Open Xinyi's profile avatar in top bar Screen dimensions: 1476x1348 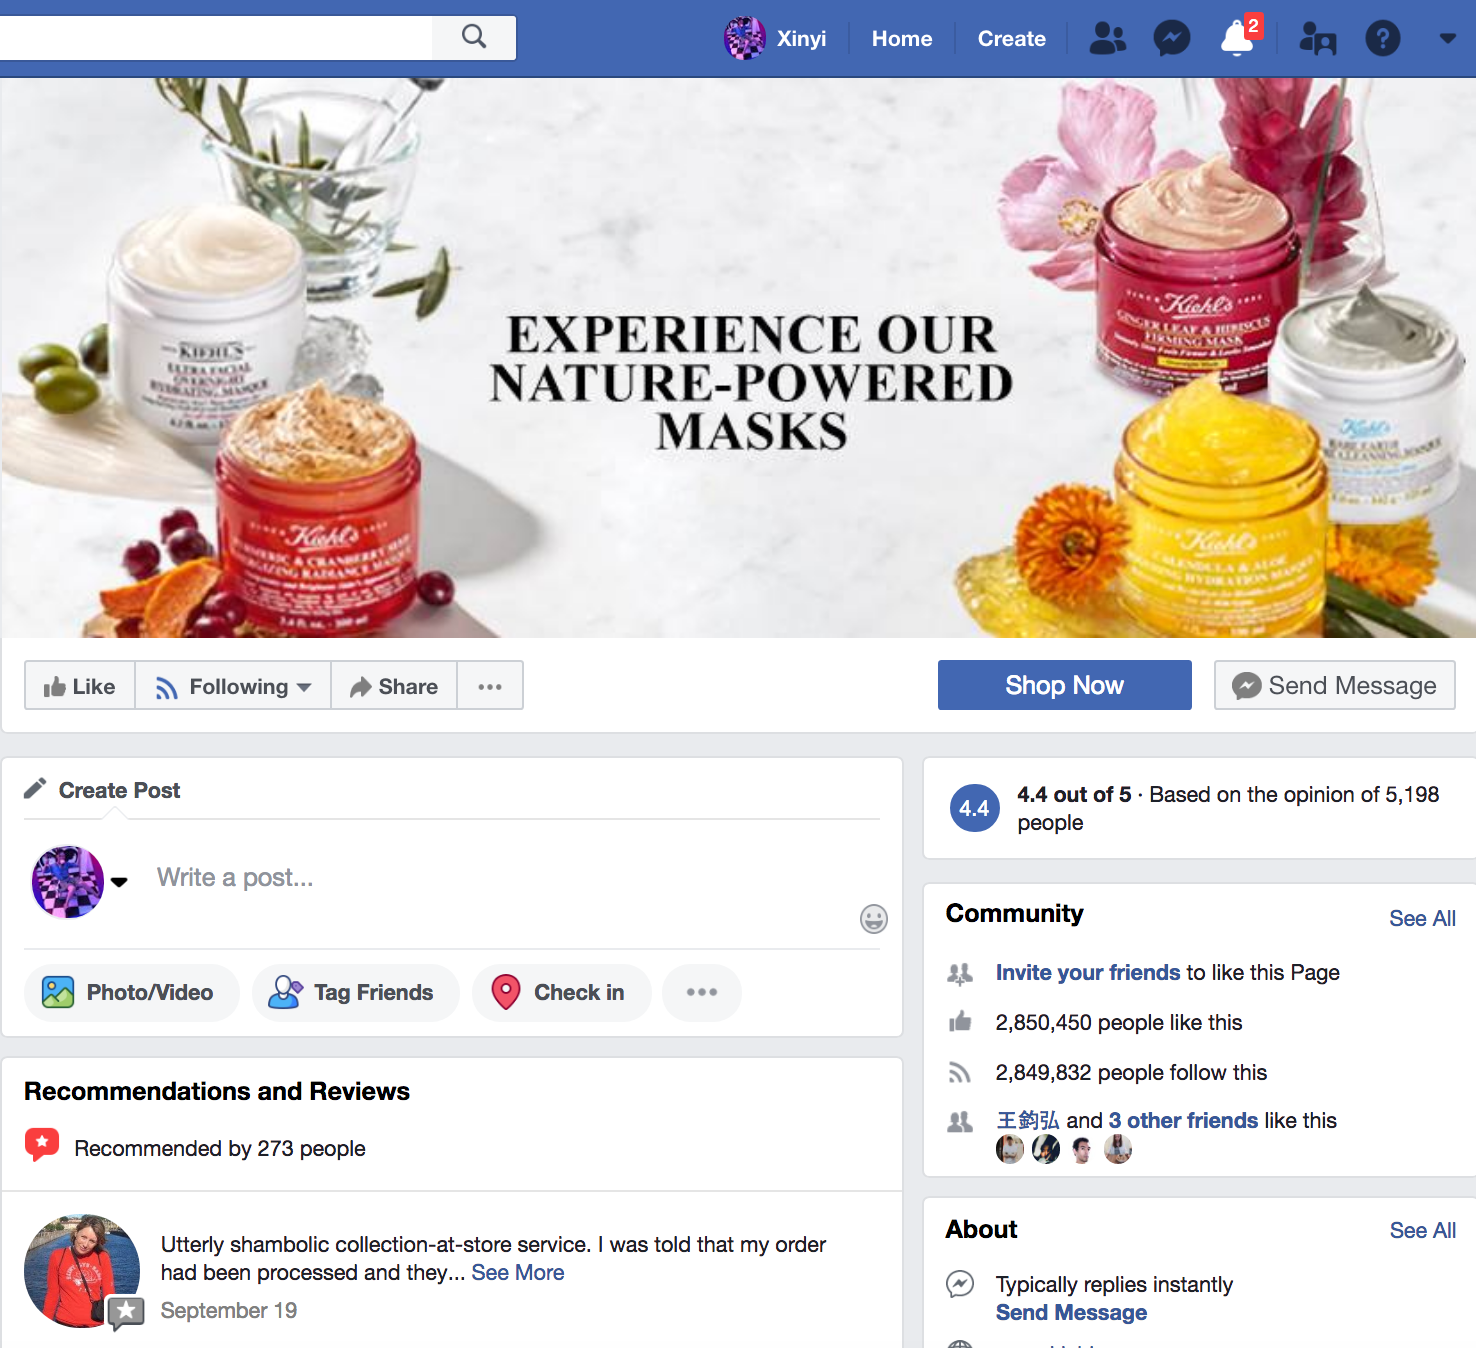(x=745, y=38)
